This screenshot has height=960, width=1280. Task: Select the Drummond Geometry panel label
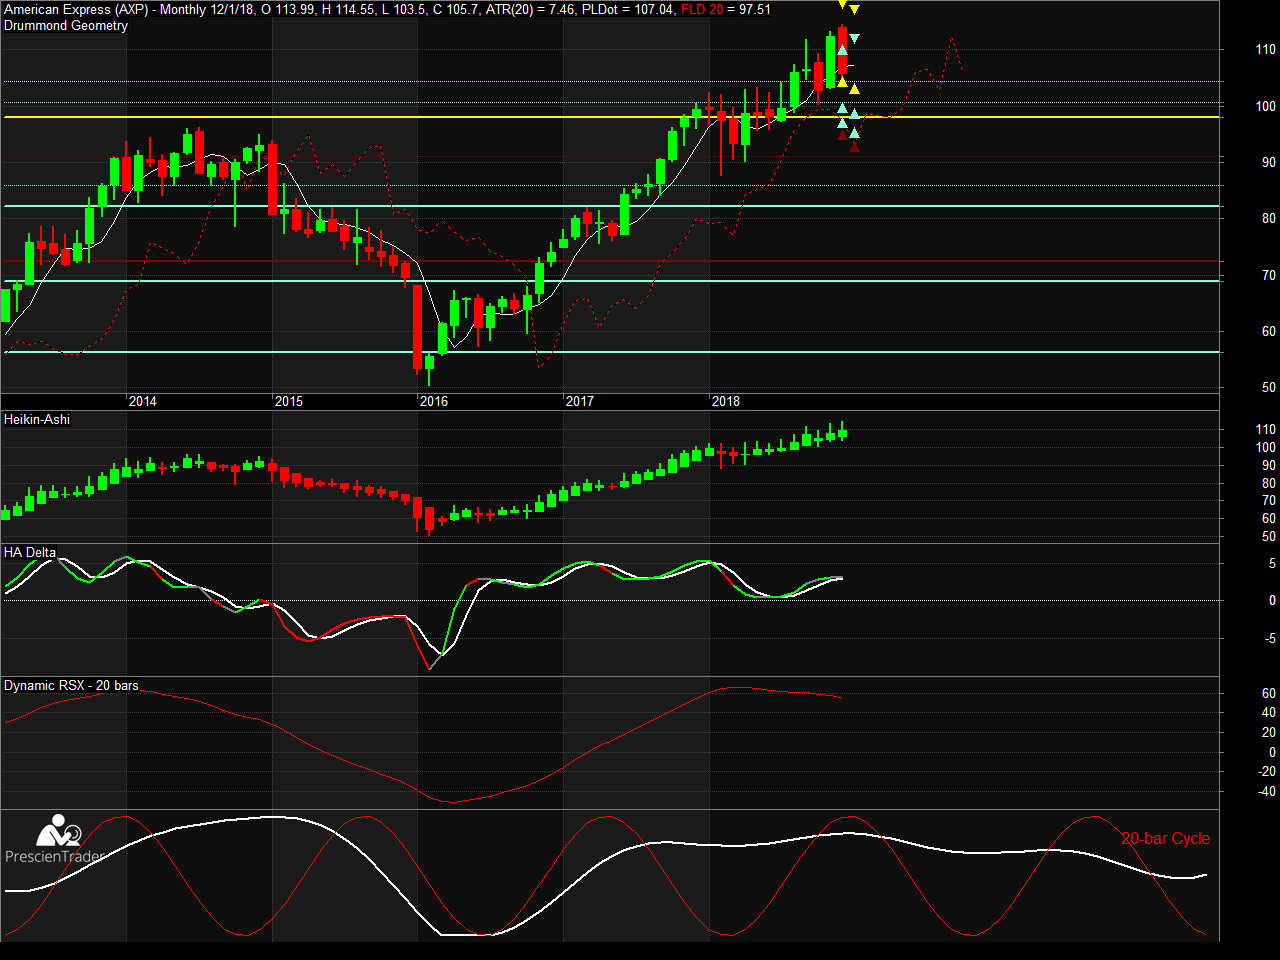coord(66,26)
